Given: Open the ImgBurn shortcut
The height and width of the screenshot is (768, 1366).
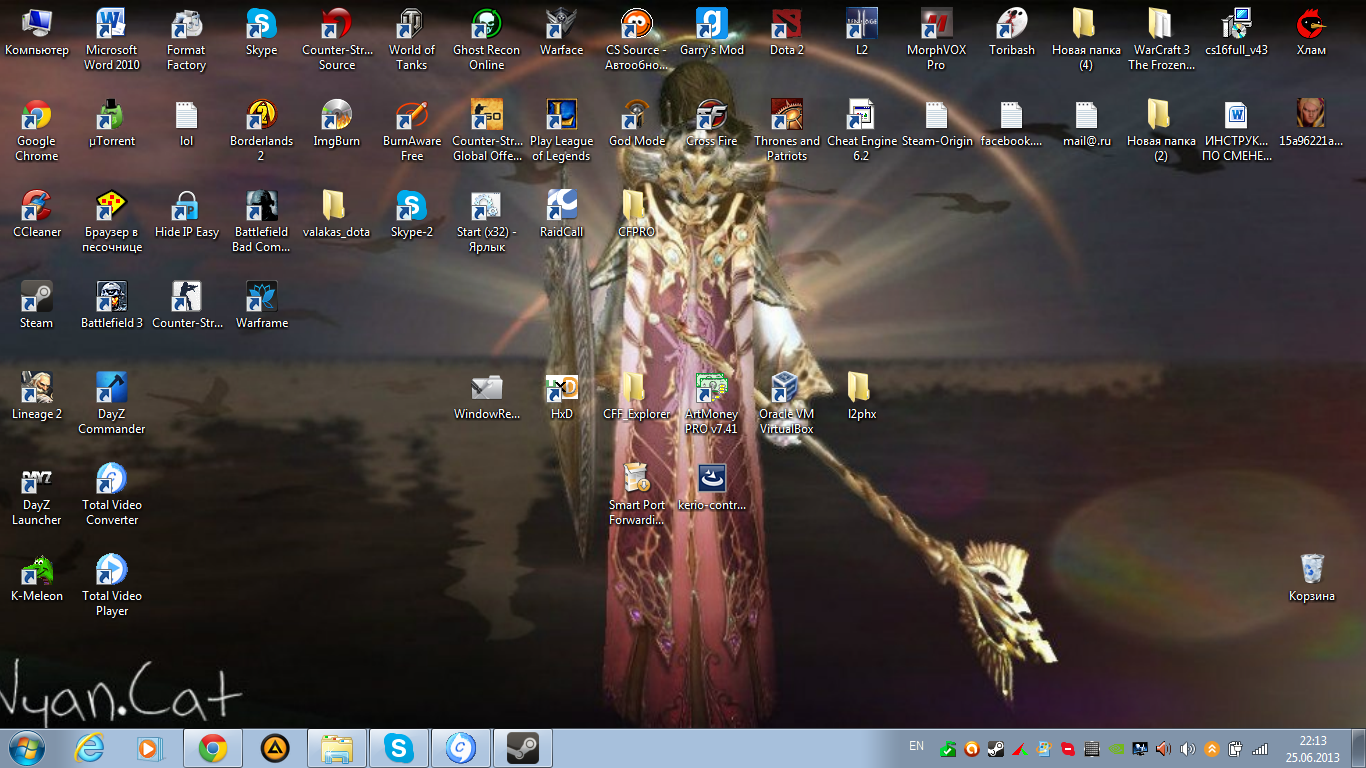Looking at the screenshot, I should coord(337,122).
